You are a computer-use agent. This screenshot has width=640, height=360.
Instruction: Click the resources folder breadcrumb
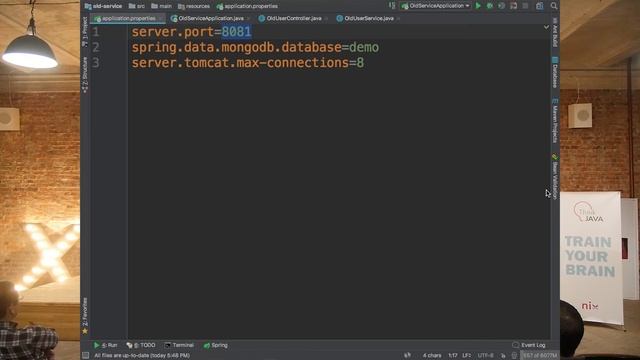[x=194, y=6]
